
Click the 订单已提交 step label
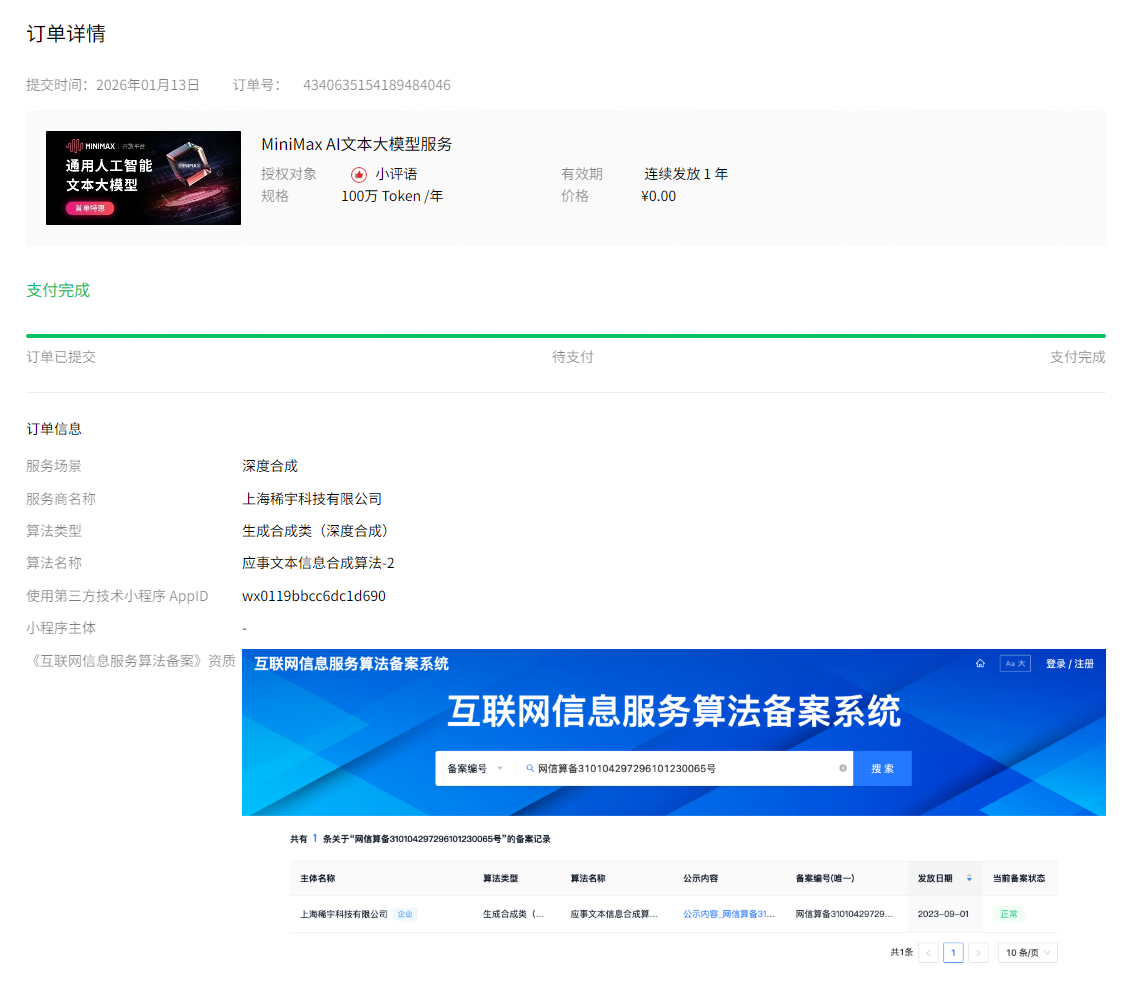pos(61,357)
